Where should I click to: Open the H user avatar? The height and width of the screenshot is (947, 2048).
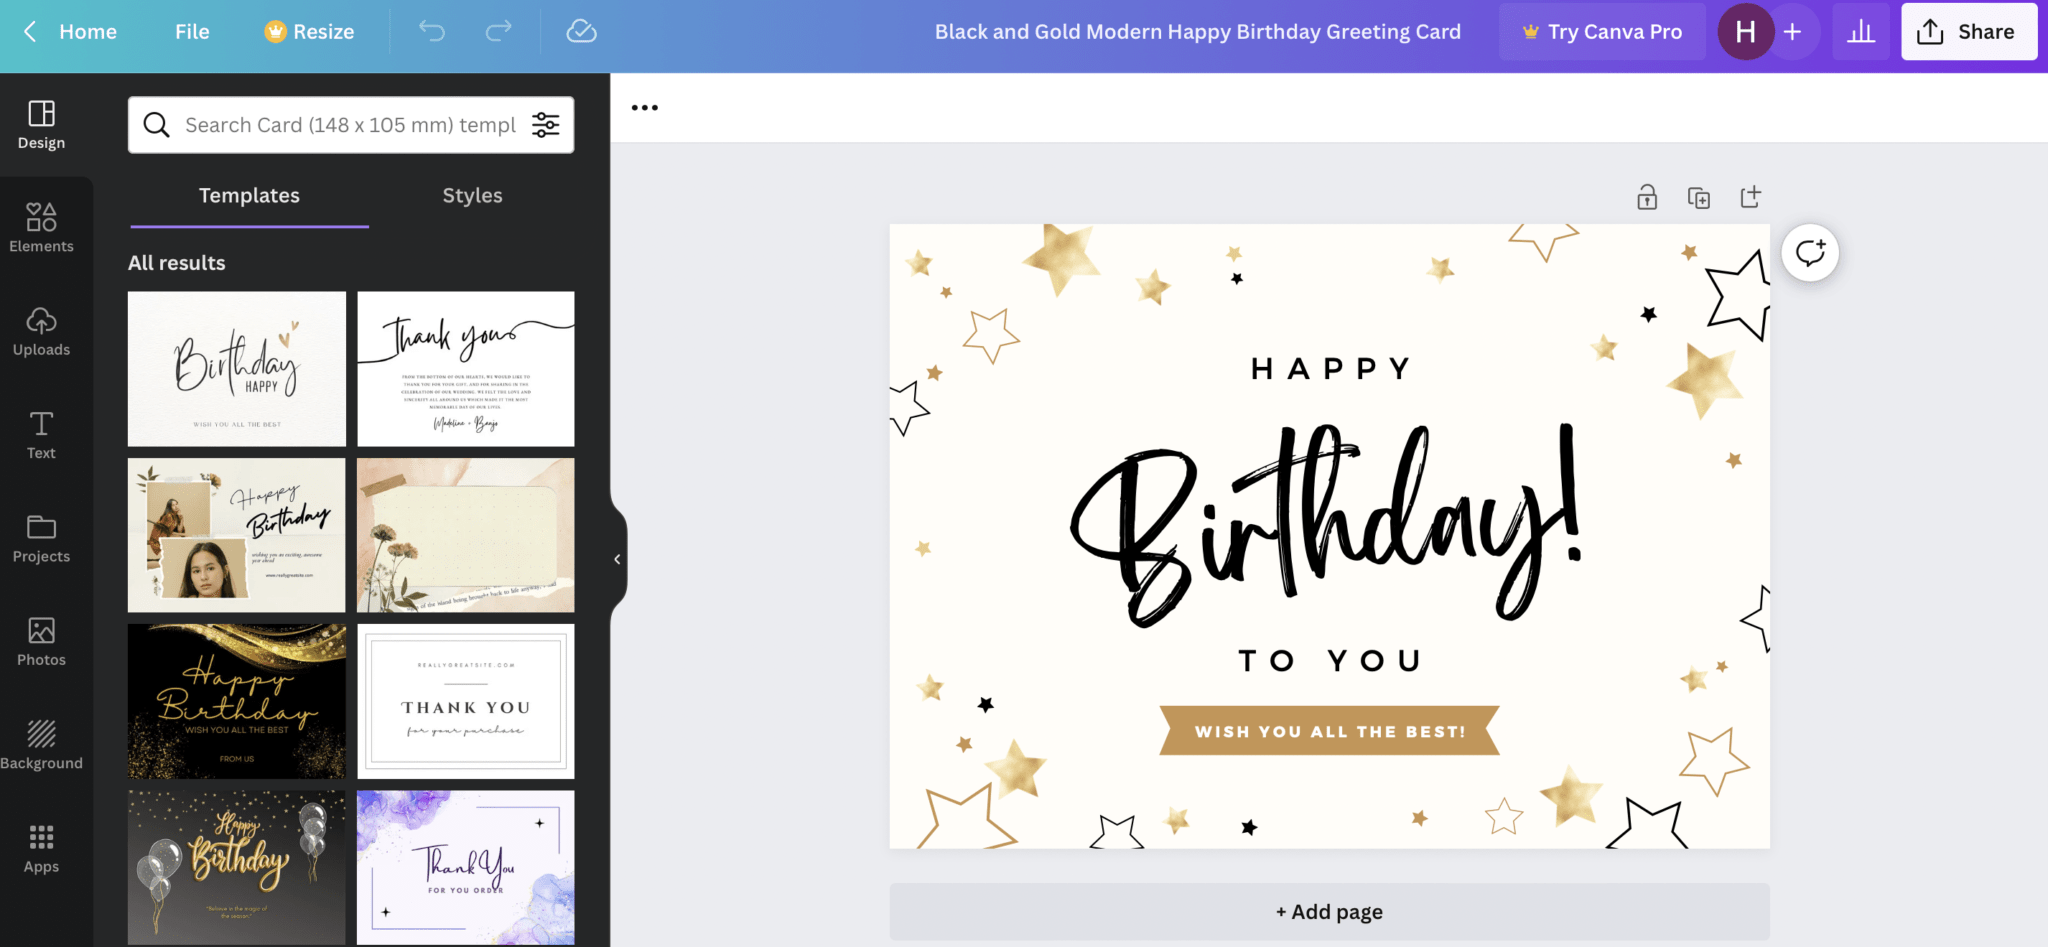pyautogui.click(x=1745, y=31)
